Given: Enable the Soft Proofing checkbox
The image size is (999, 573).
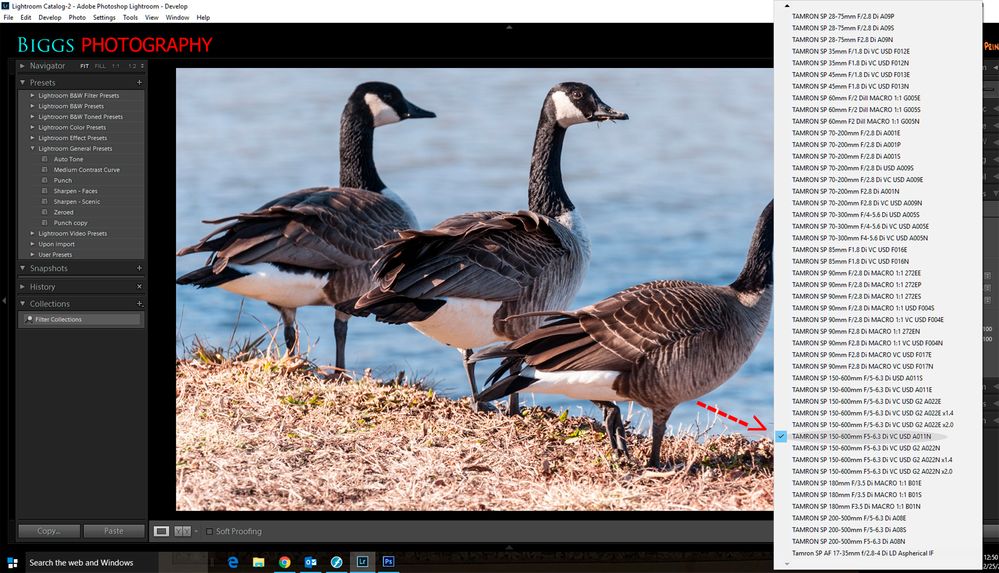Looking at the screenshot, I should pos(209,531).
